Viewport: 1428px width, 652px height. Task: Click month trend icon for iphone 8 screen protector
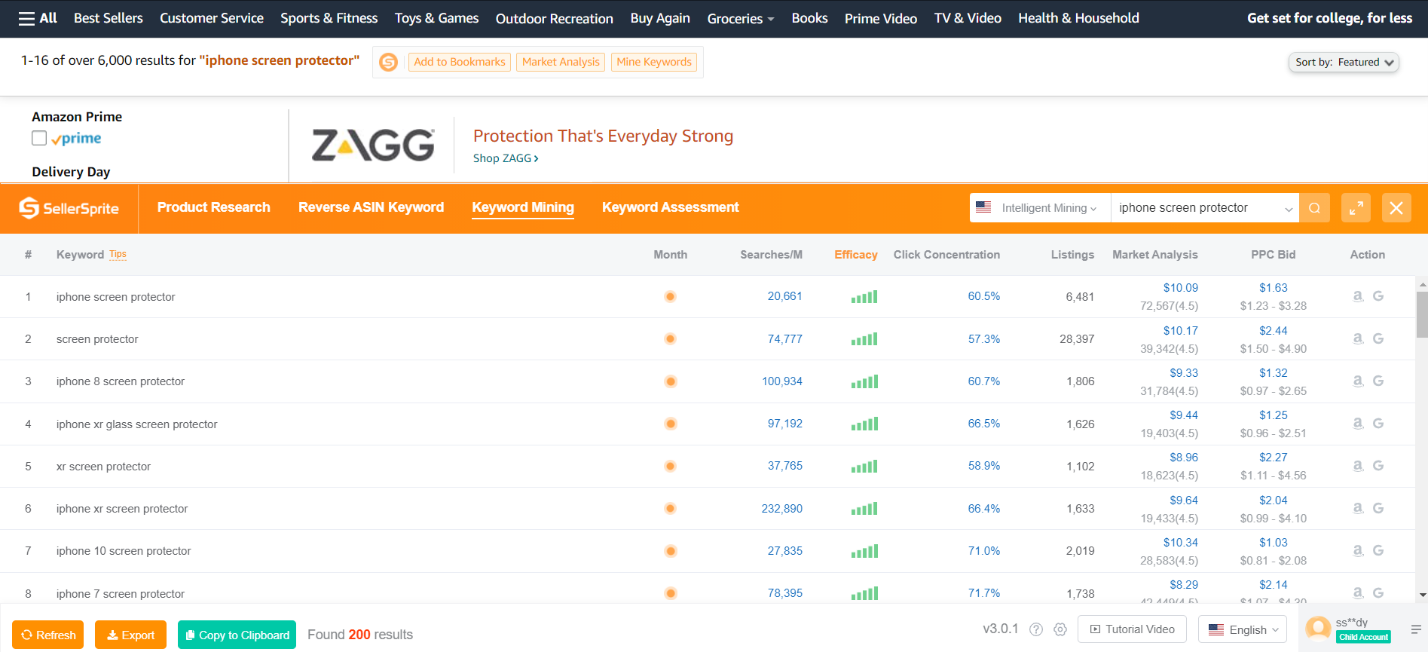tap(670, 381)
